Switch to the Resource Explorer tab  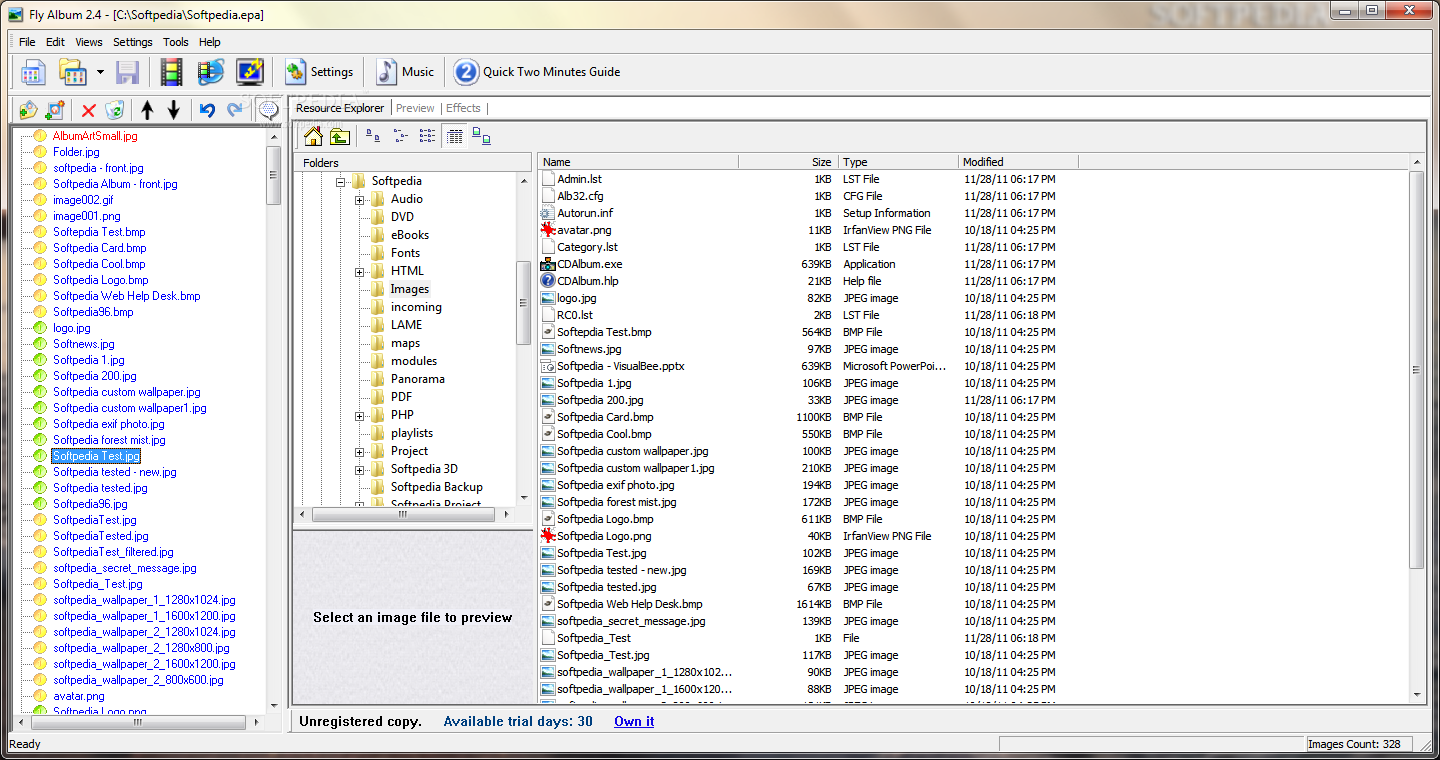coord(340,108)
